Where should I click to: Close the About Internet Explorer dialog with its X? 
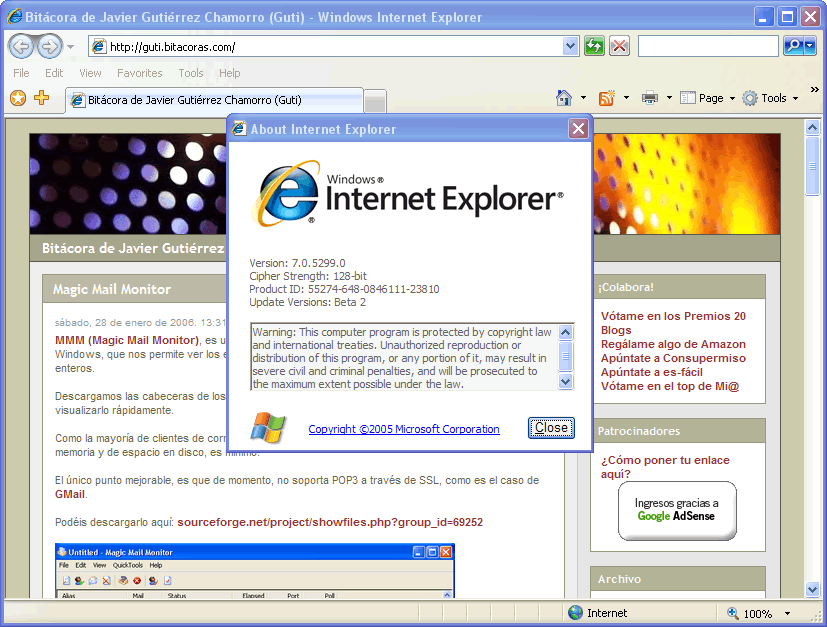[x=579, y=129]
